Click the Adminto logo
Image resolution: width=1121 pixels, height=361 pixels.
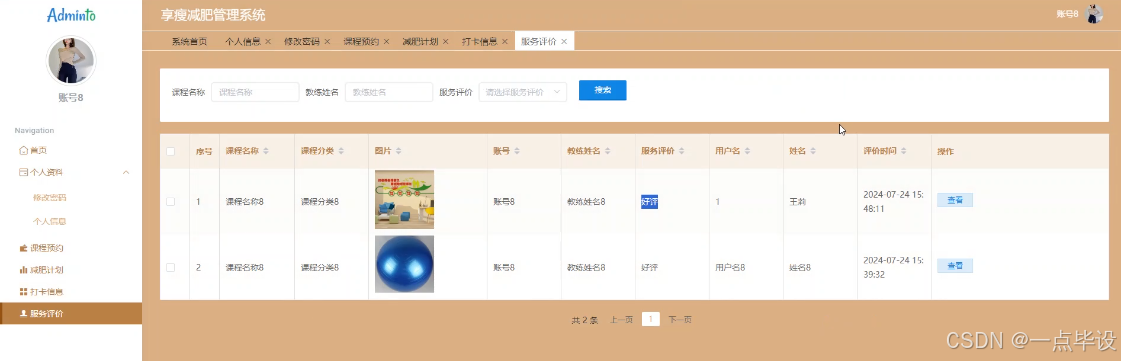coord(71,15)
